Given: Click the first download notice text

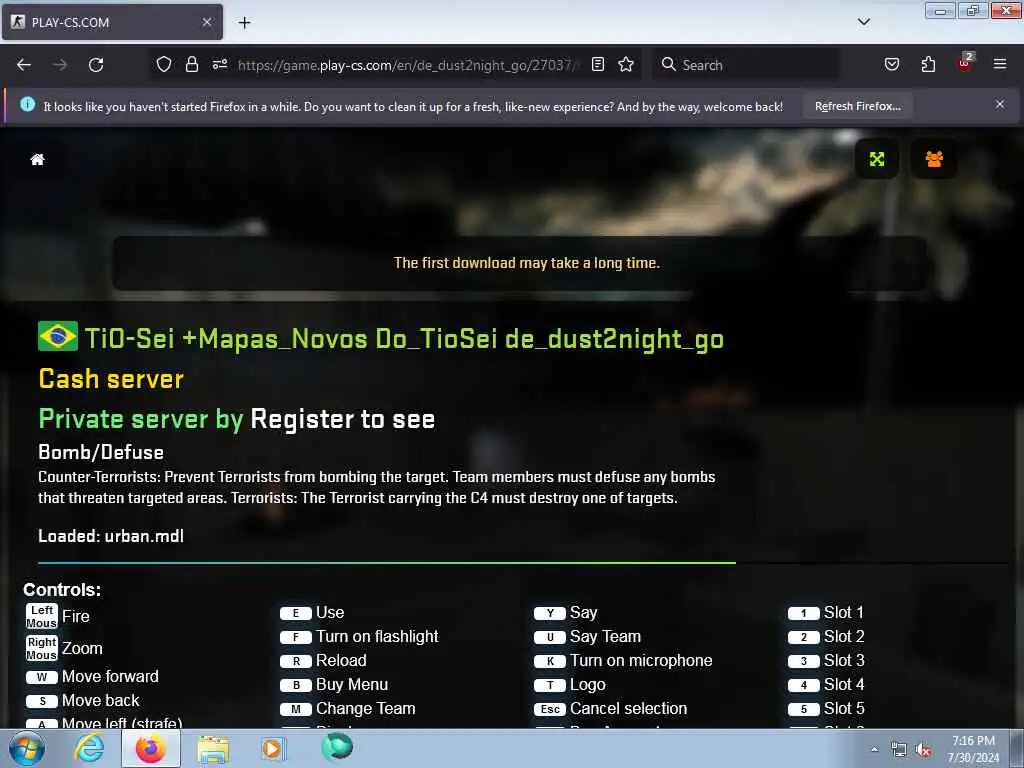Looking at the screenshot, I should pos(526,263).
